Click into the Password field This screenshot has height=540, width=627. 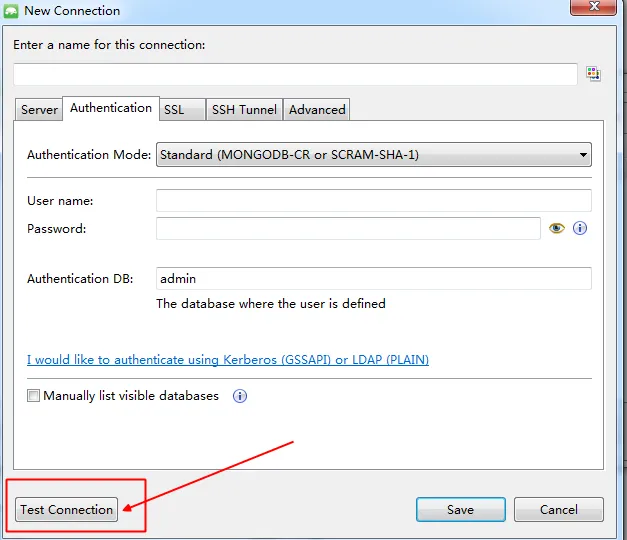point(348,228)
